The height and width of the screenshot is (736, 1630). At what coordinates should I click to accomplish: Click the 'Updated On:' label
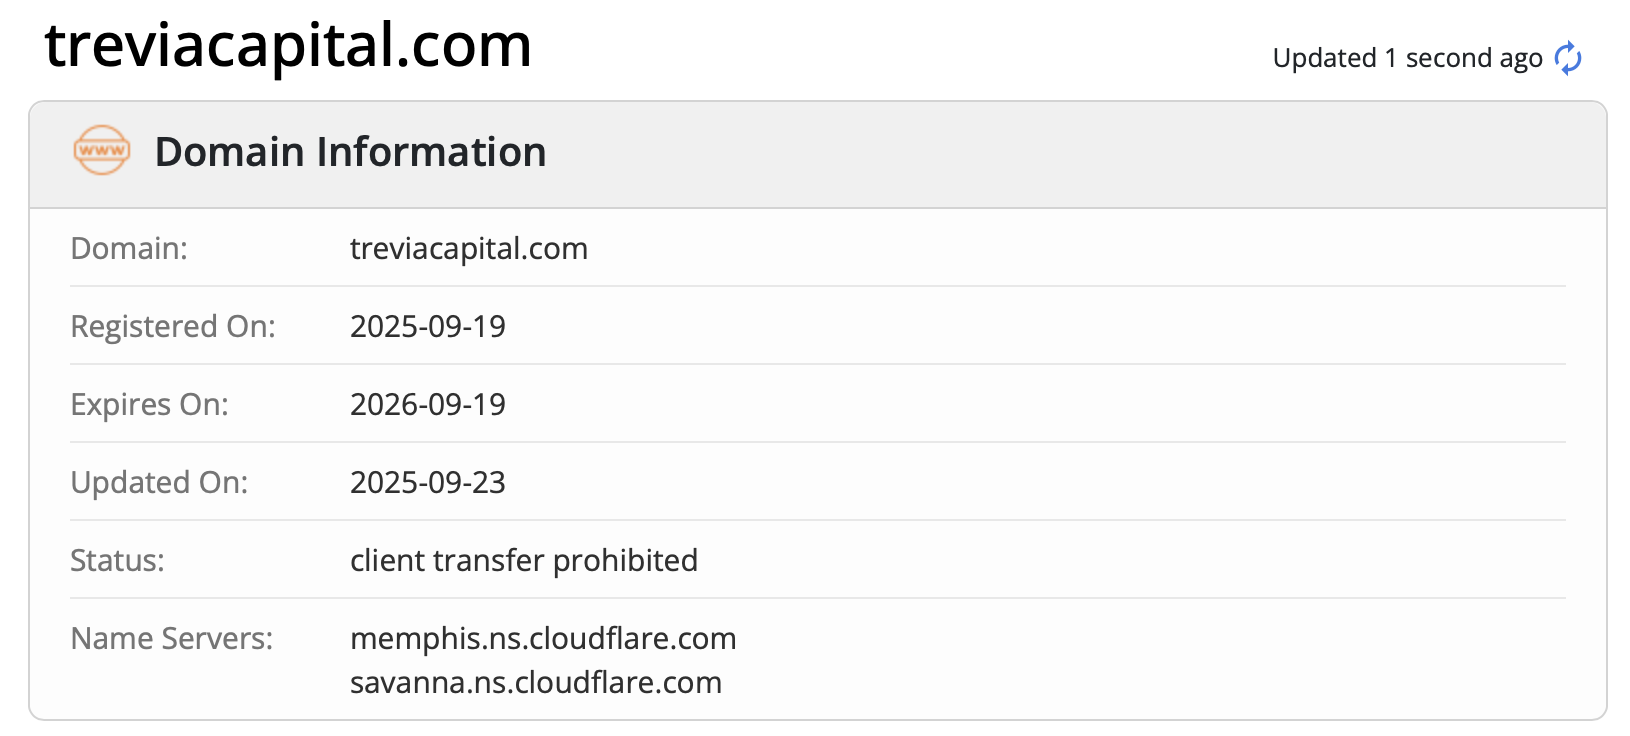pyautogui.click(x=159, y=482)
